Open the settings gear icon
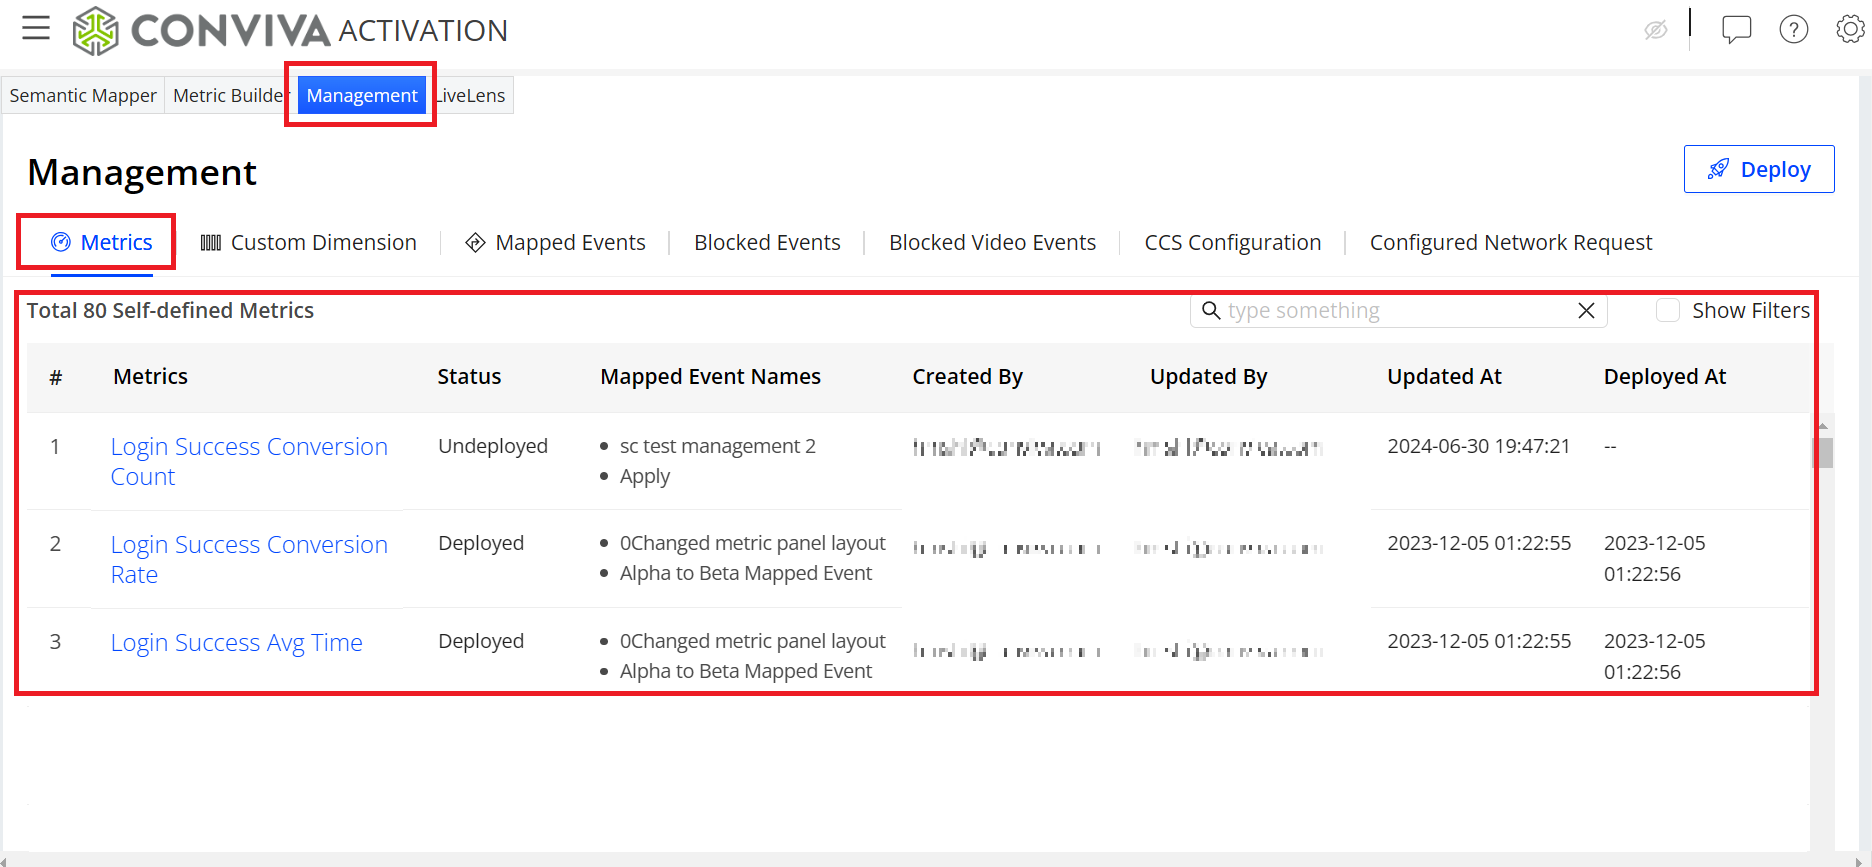This screenshot has height=867, width=1872. [x=1850, y=30]
